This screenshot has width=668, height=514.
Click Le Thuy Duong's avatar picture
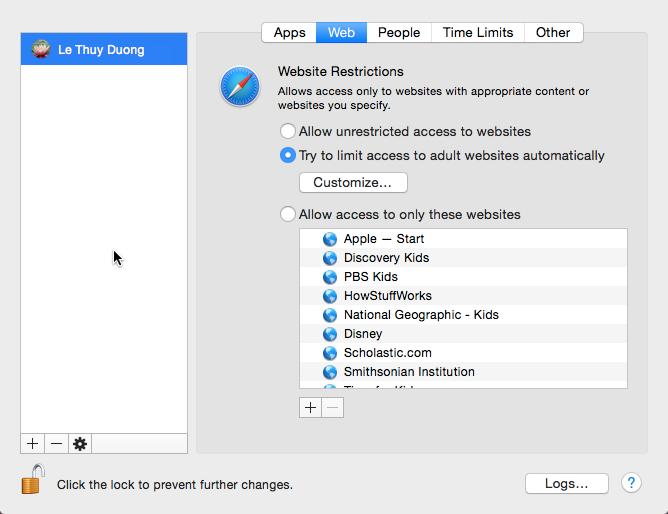(x=41, y=49)
